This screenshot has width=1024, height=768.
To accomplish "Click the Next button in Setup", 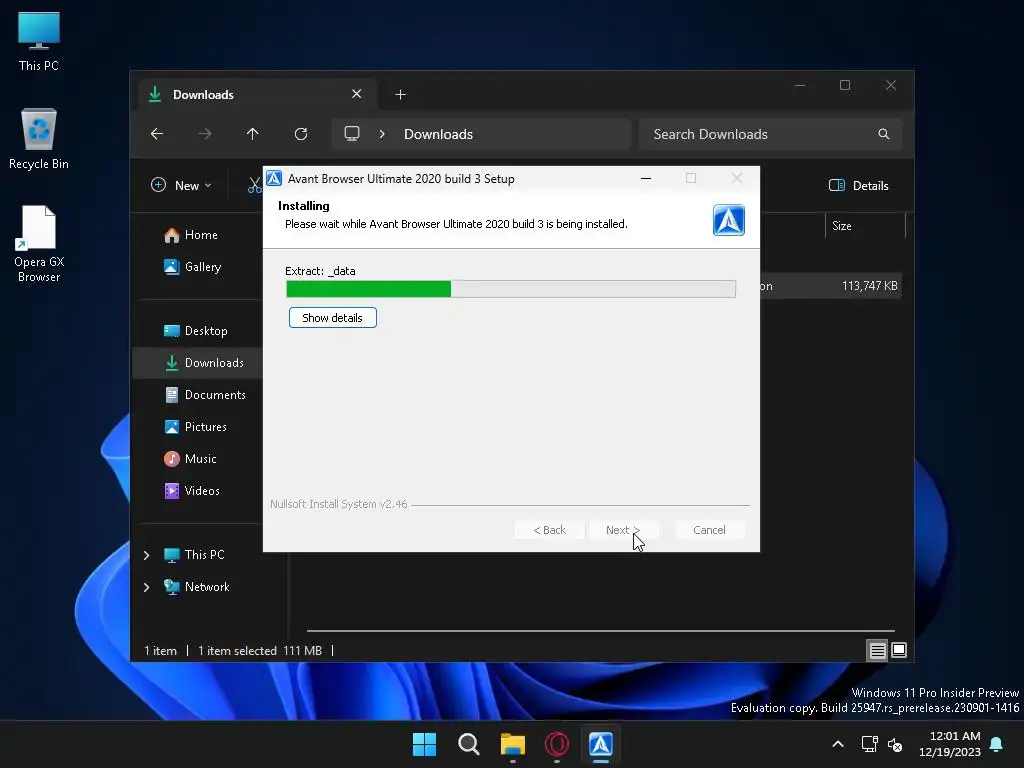I will click(623, 530).
